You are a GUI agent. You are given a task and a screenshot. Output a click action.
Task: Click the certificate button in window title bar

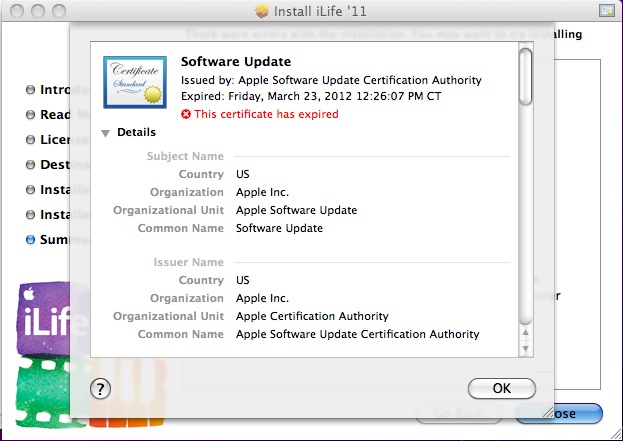click(607, 11)
